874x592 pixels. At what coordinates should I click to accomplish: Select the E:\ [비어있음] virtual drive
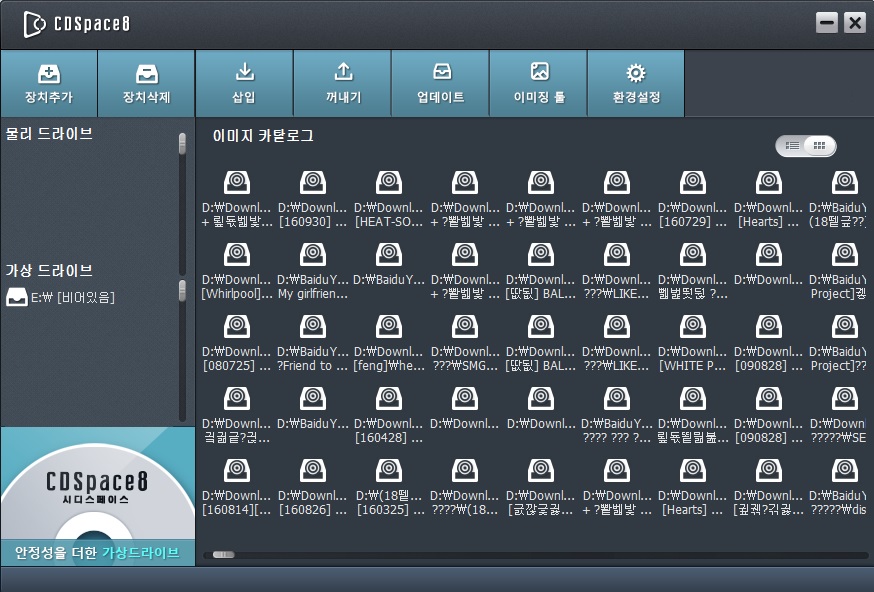point(60,297)
